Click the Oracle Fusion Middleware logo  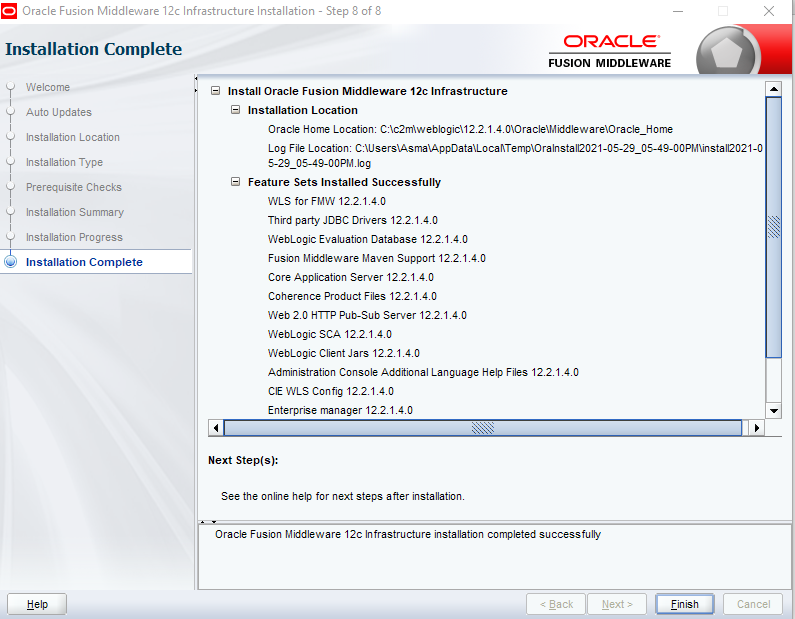click(609, 51)
